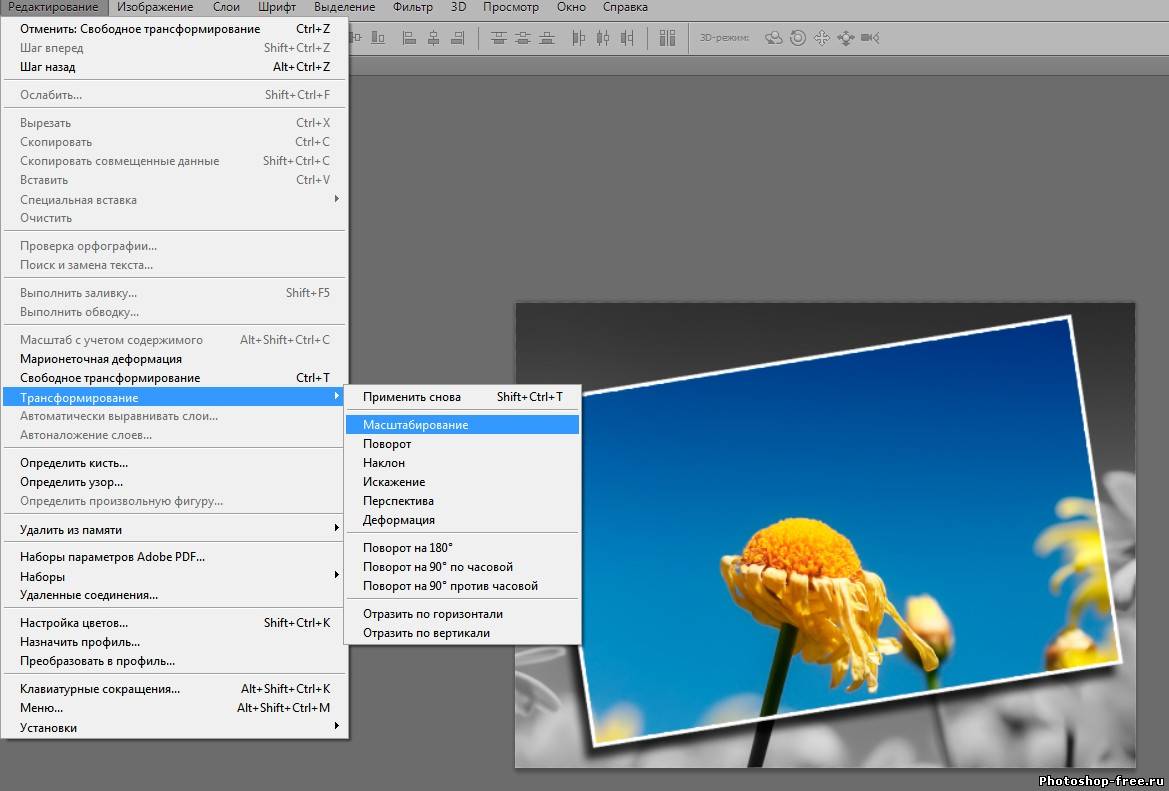1169x791 pixels.
Task: Choose Отразить по горизонтали
Action: click(432, 614)
